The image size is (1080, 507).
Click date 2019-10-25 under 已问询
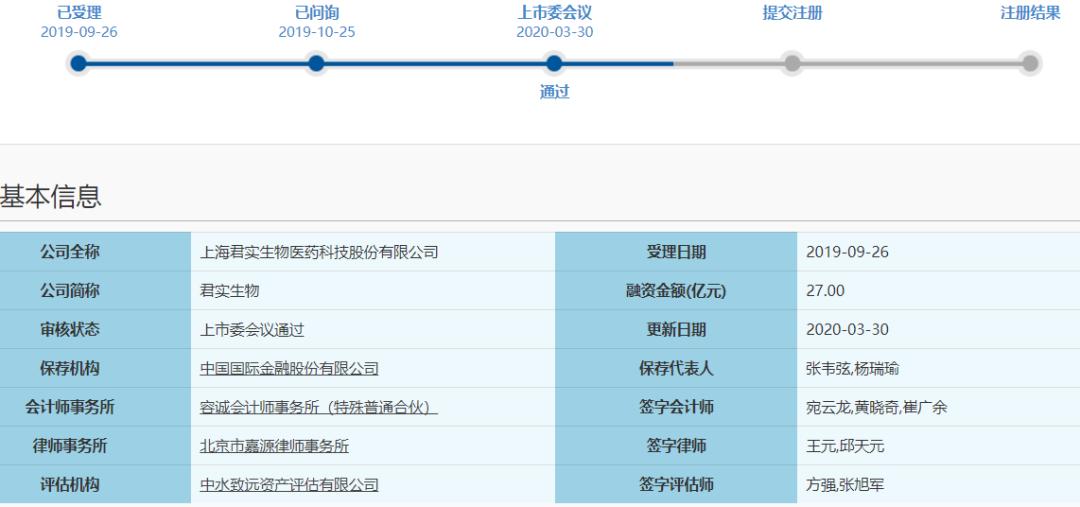317,32
